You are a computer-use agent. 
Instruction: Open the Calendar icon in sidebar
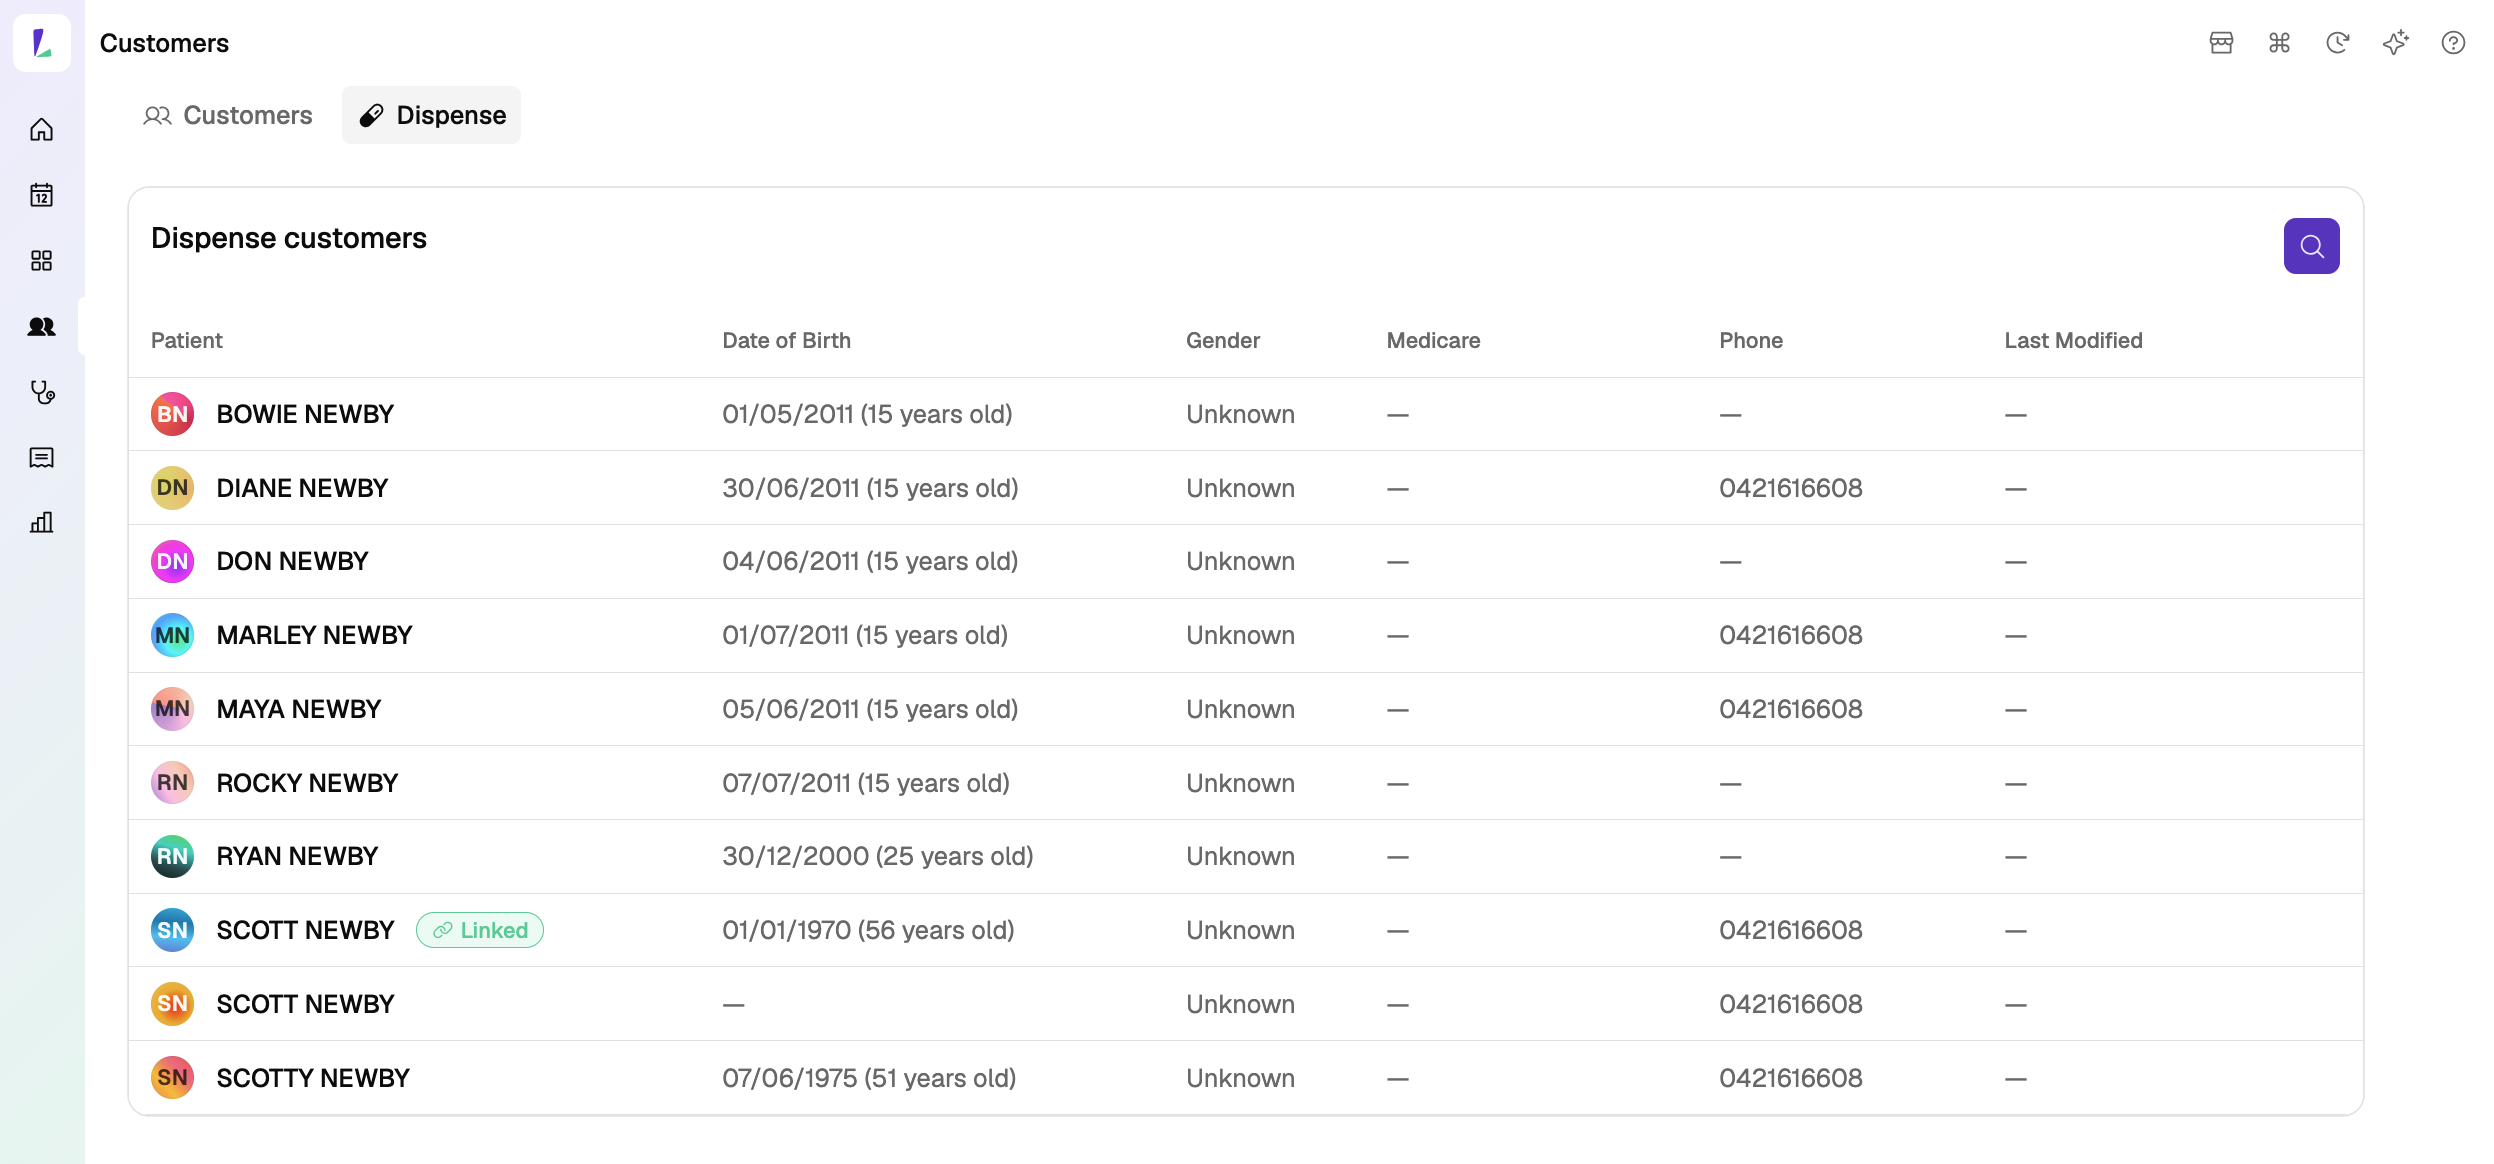[41, 195]
